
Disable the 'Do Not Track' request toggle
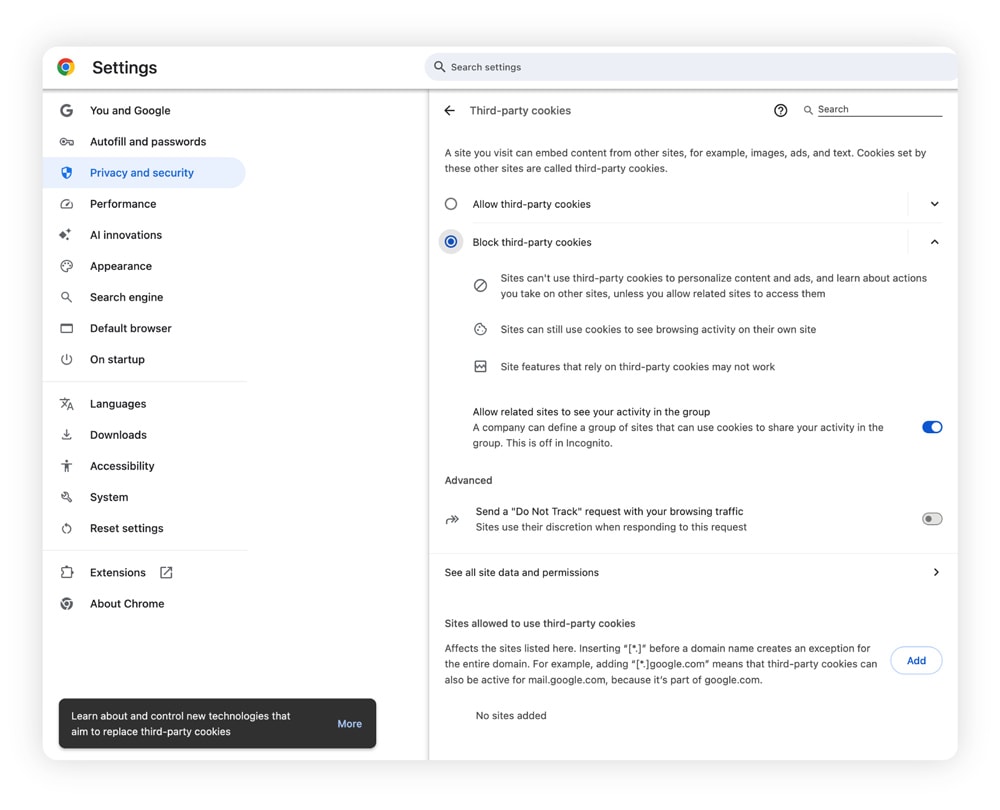click(x=931, y=518)
